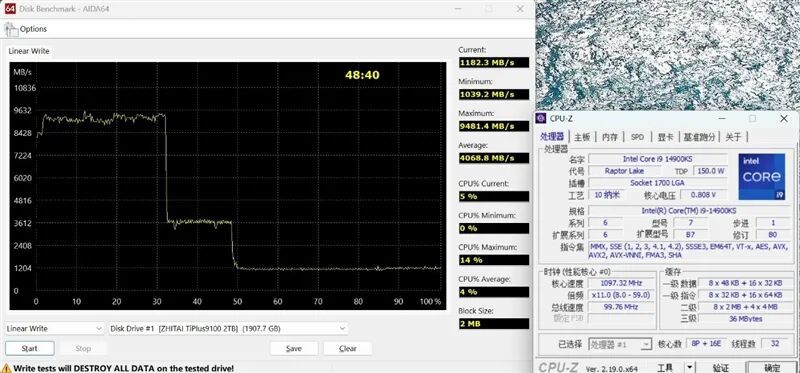800x373 pixels.
Task: Click the Average 4068.8 MB/s value
Action: pos(493,158)
